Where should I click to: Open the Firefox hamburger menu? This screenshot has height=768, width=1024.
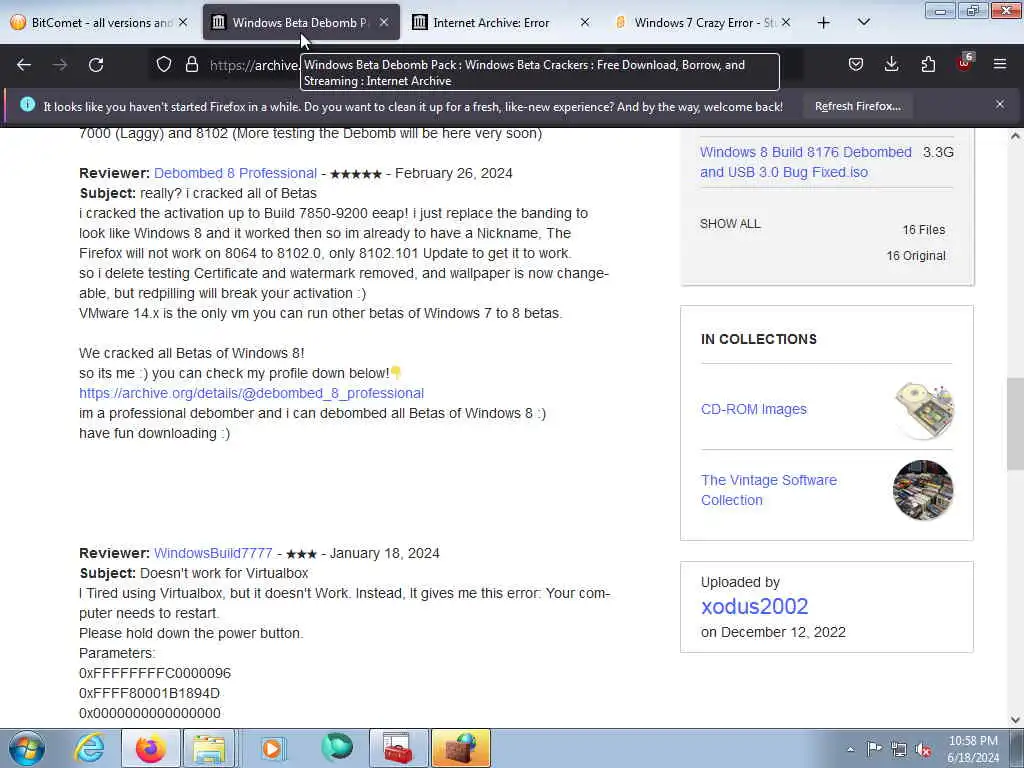pos(1000,64)
